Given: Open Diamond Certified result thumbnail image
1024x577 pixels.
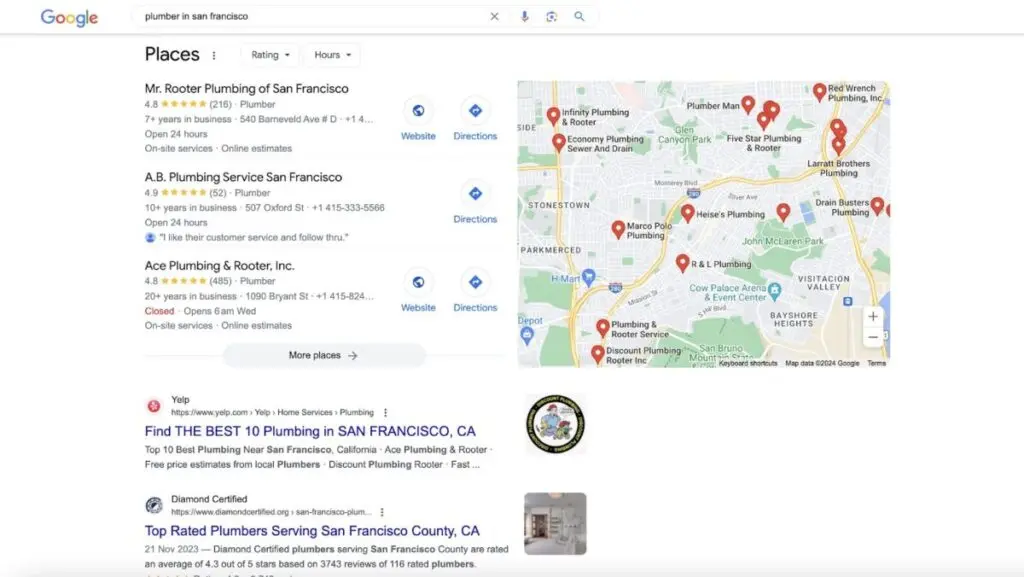Looking at the screenshot, I should [x=555, y=523].
